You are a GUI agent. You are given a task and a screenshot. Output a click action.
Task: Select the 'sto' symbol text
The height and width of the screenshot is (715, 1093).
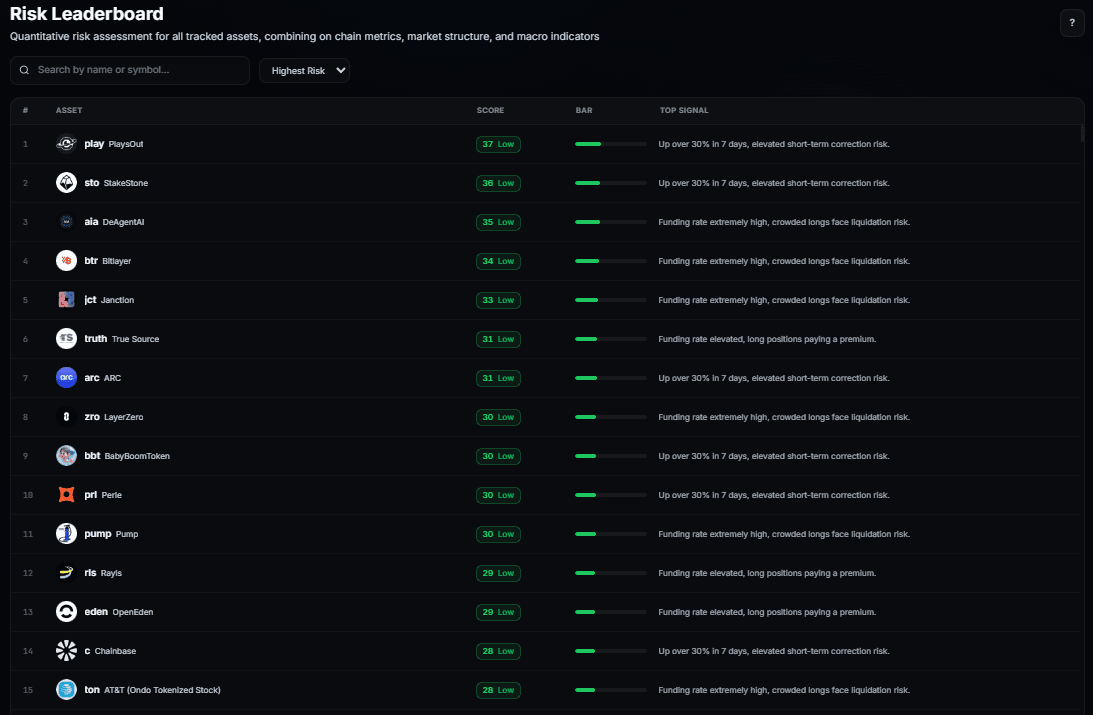pyautogui.click(x=92, y=183)
